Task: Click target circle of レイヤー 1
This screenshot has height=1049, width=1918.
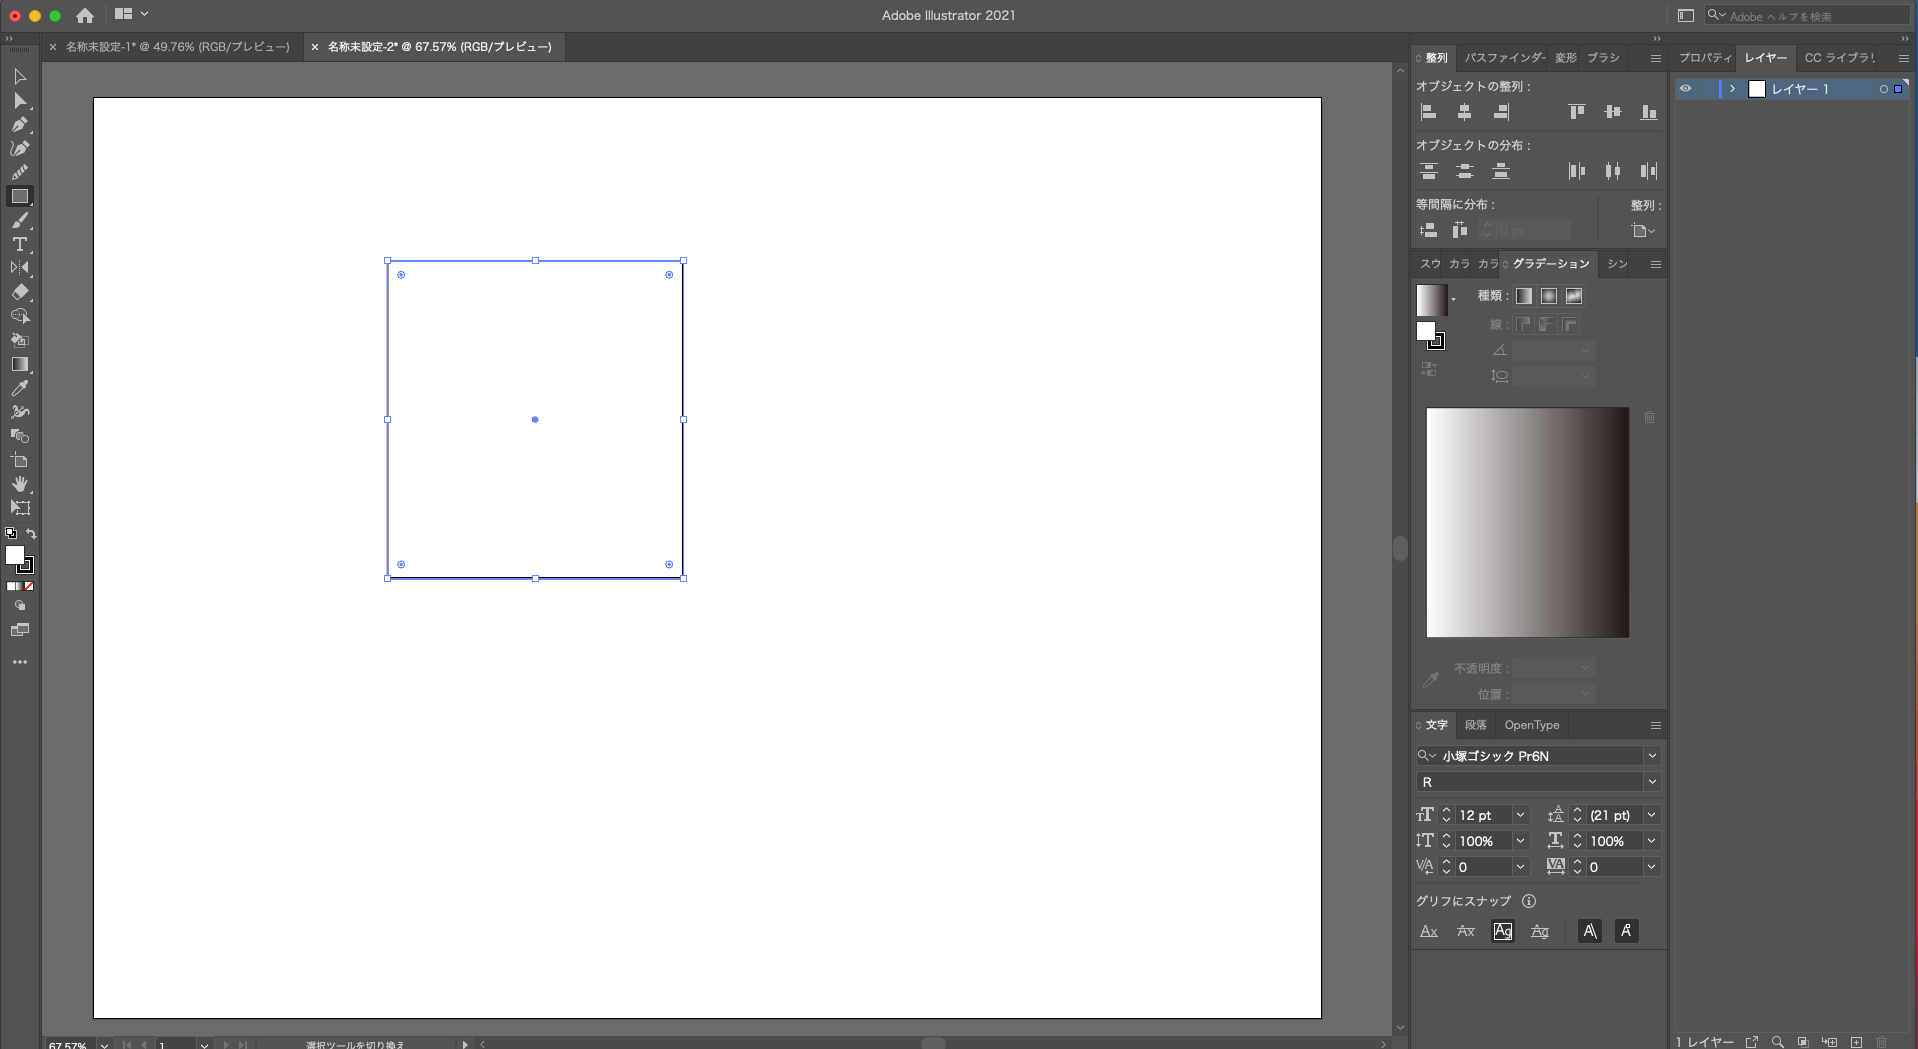Action: click(x=1884, y=89)
